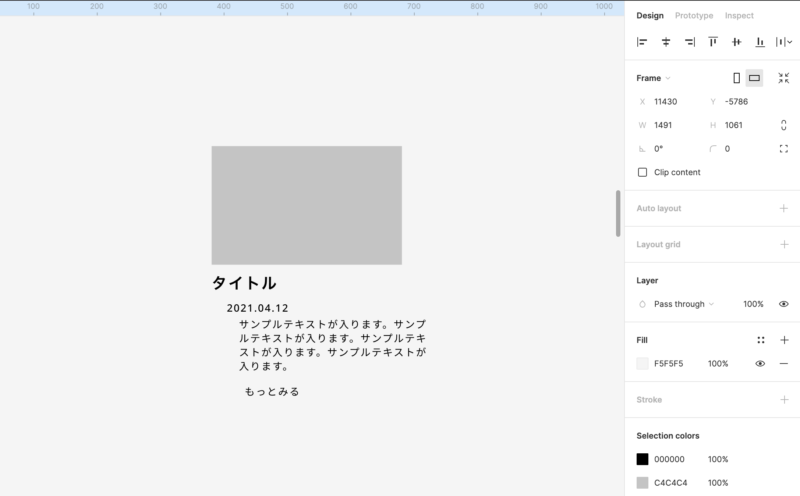This screenshot has width=800, height=496.
Task: Select portrait frame orientation
Action: 737,78
